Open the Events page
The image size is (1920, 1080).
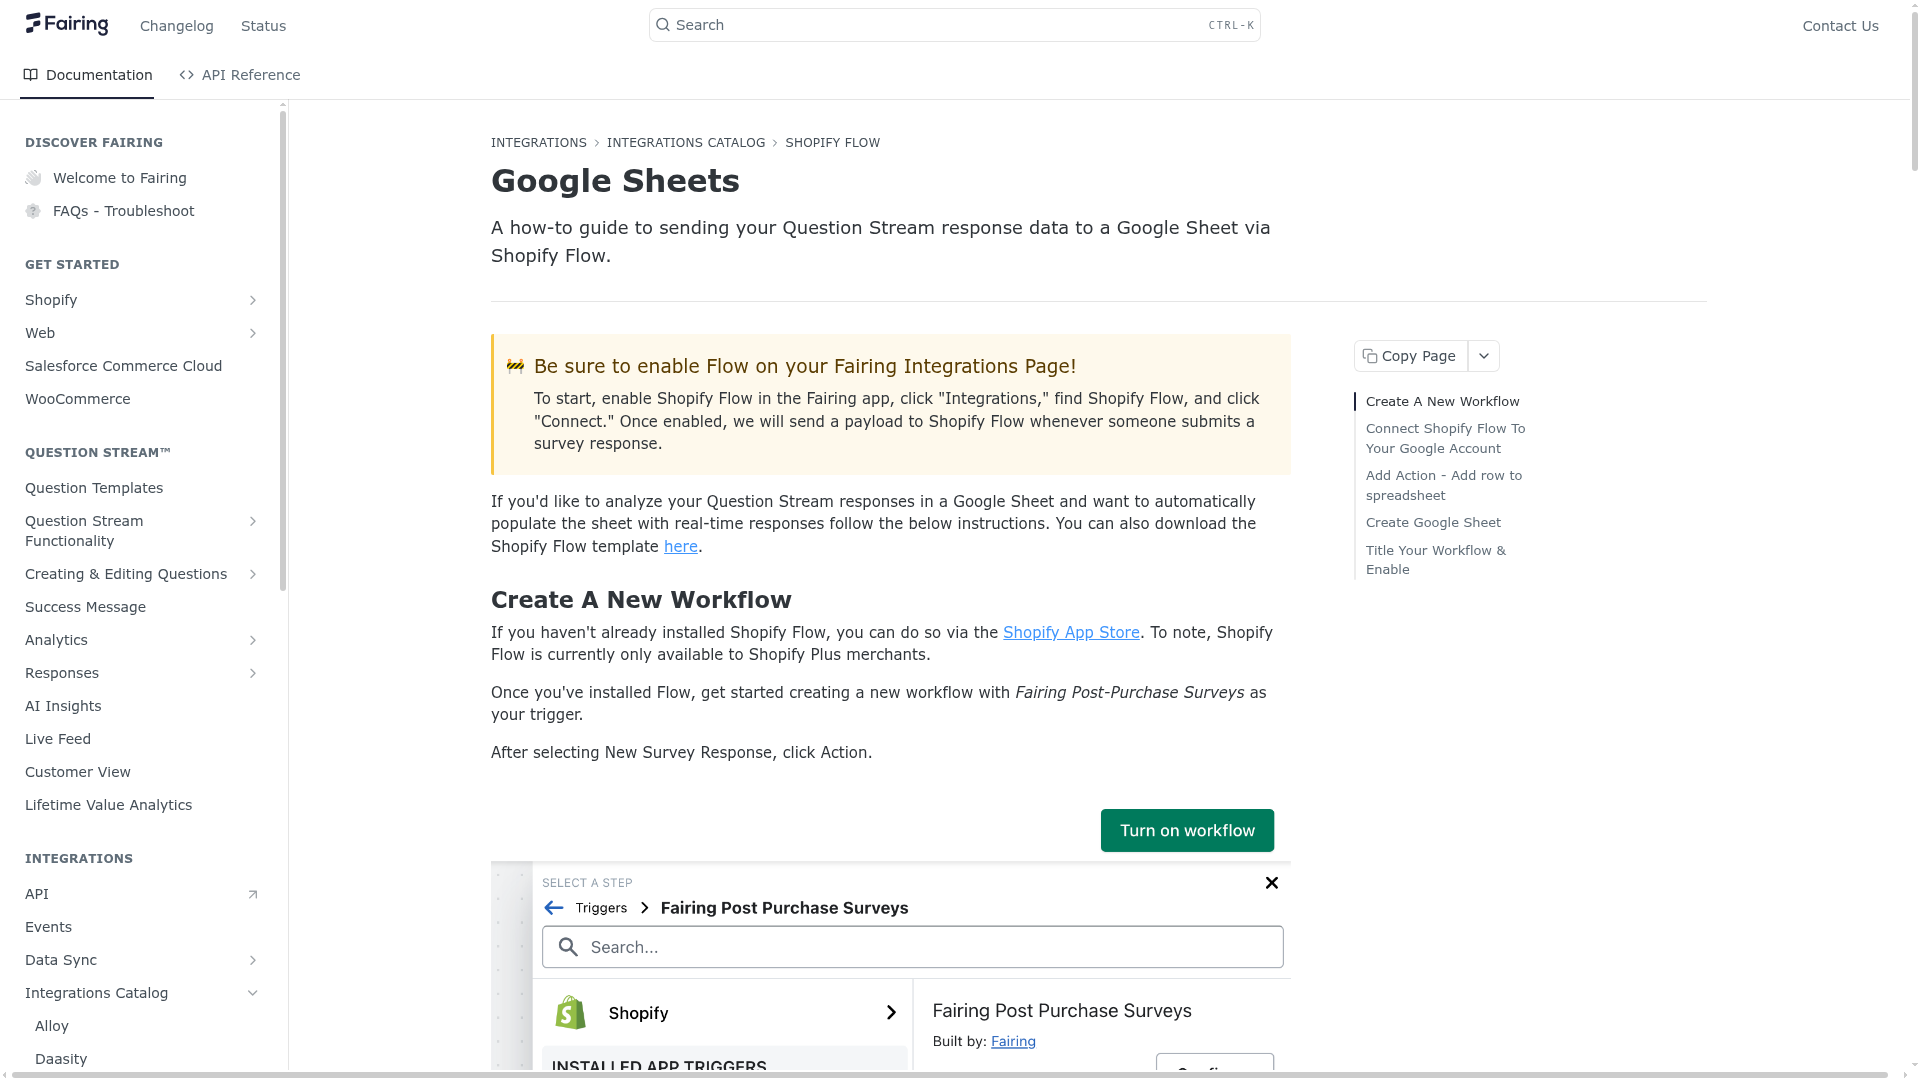click(x=48, y=927)
